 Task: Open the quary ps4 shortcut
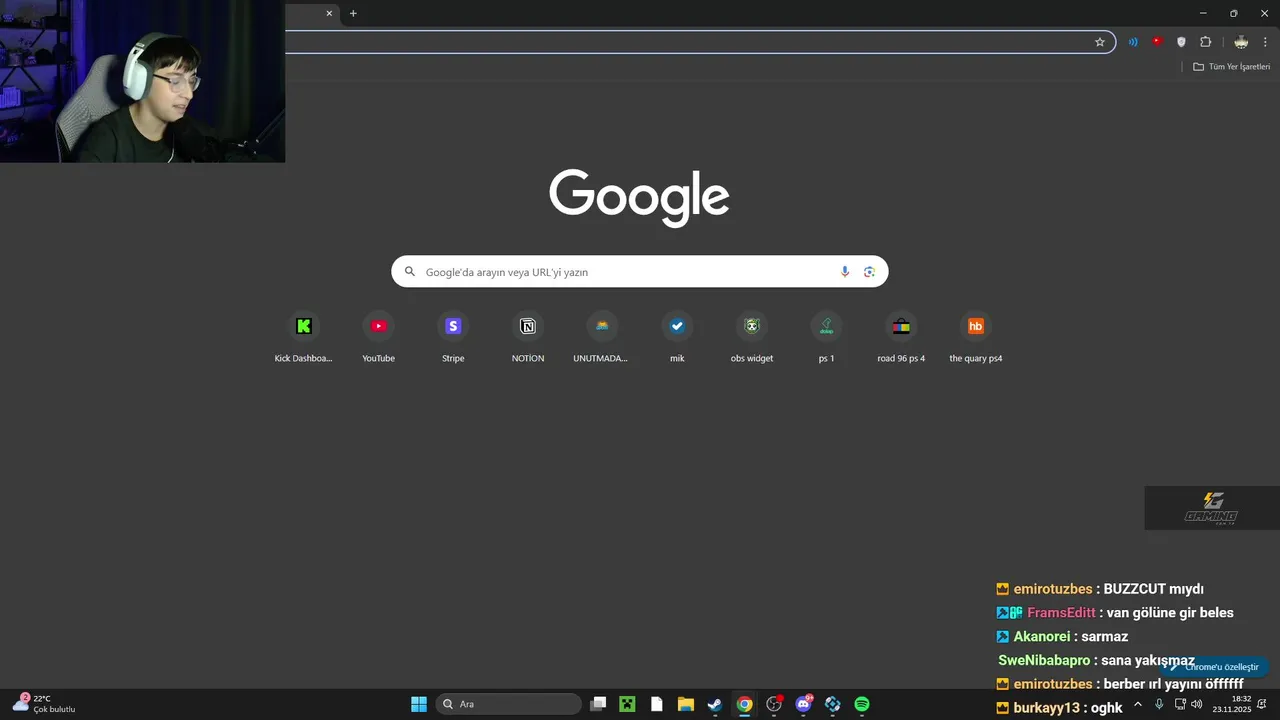976,337
